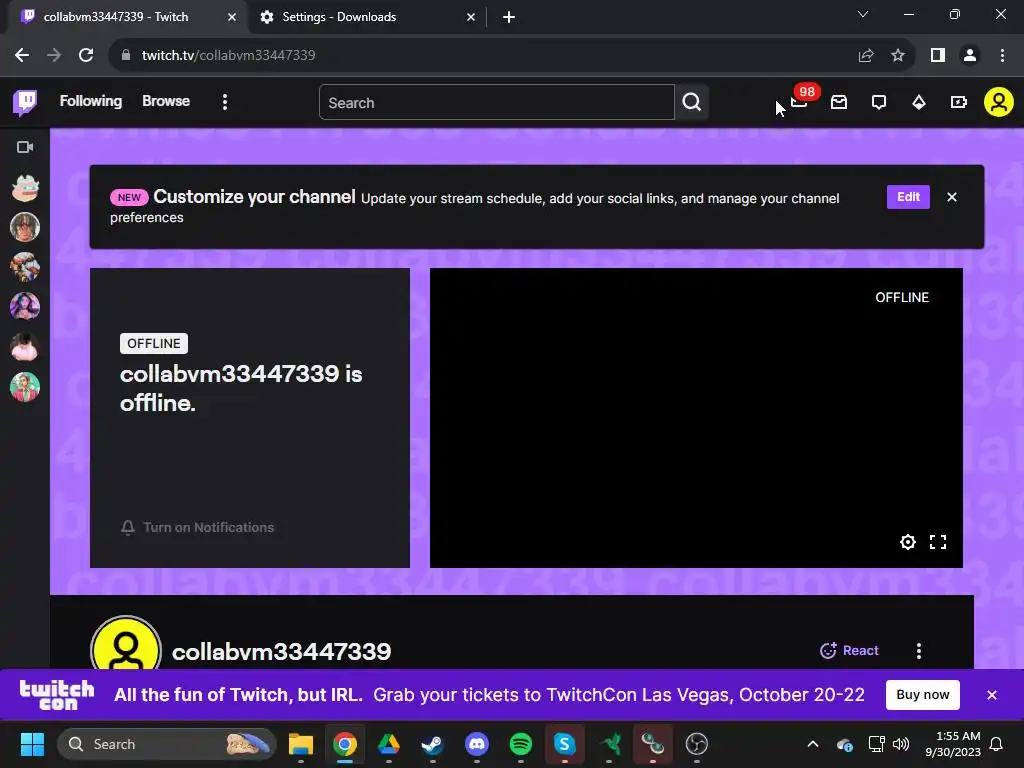Close the Settings - Downloads tab

tap(470, 17)
